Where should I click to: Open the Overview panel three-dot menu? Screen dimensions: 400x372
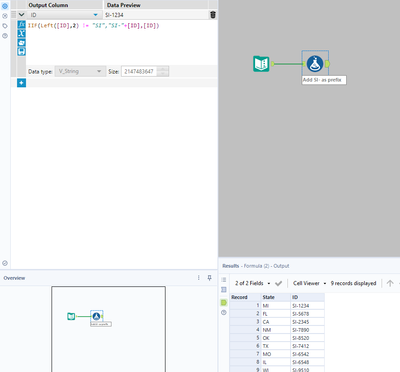pos(199,278)
